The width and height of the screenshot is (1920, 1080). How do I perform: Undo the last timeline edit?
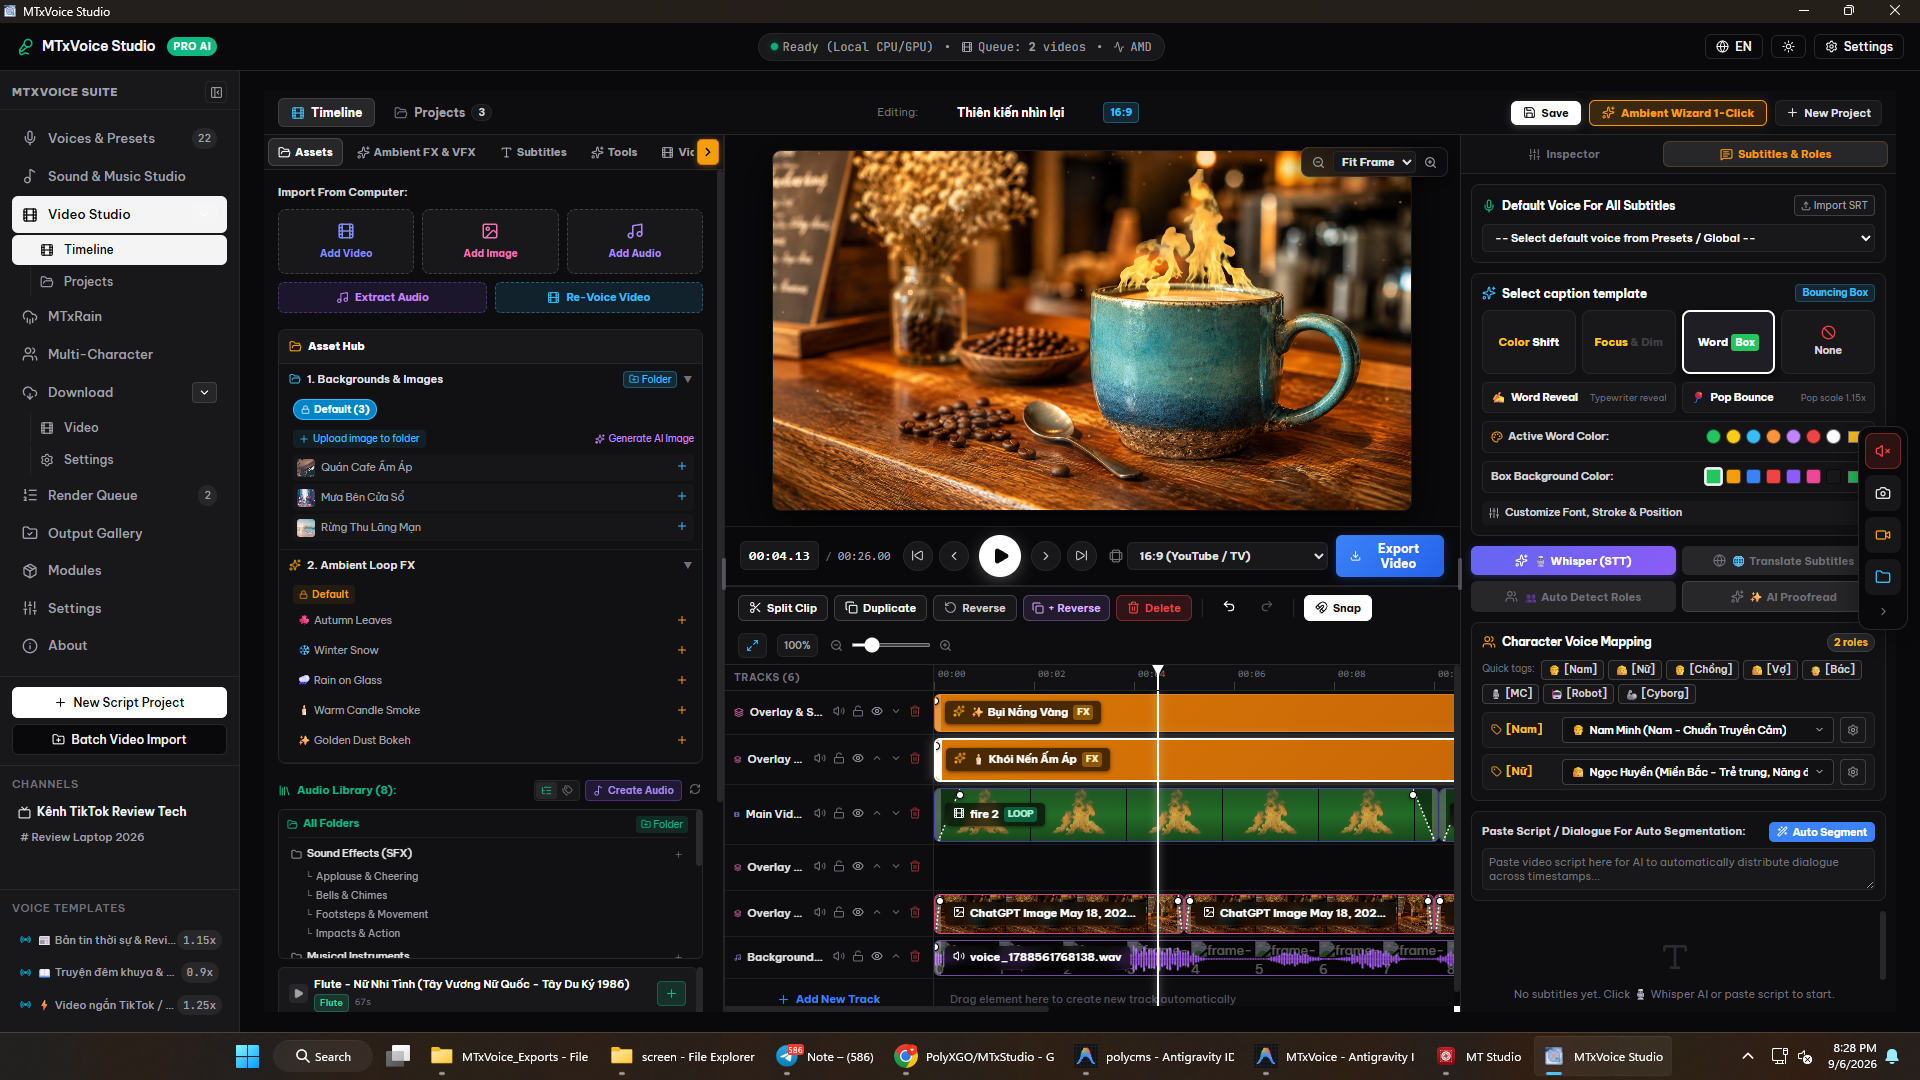click(1229, 607)
